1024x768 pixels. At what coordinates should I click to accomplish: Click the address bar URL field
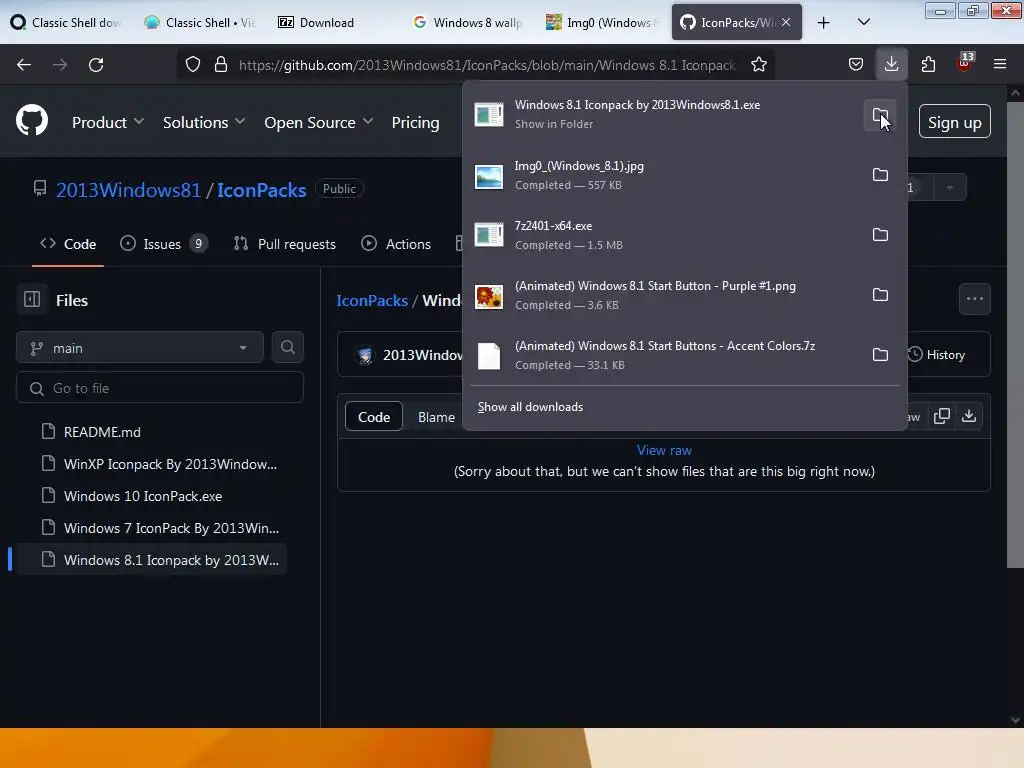[487, 65]
